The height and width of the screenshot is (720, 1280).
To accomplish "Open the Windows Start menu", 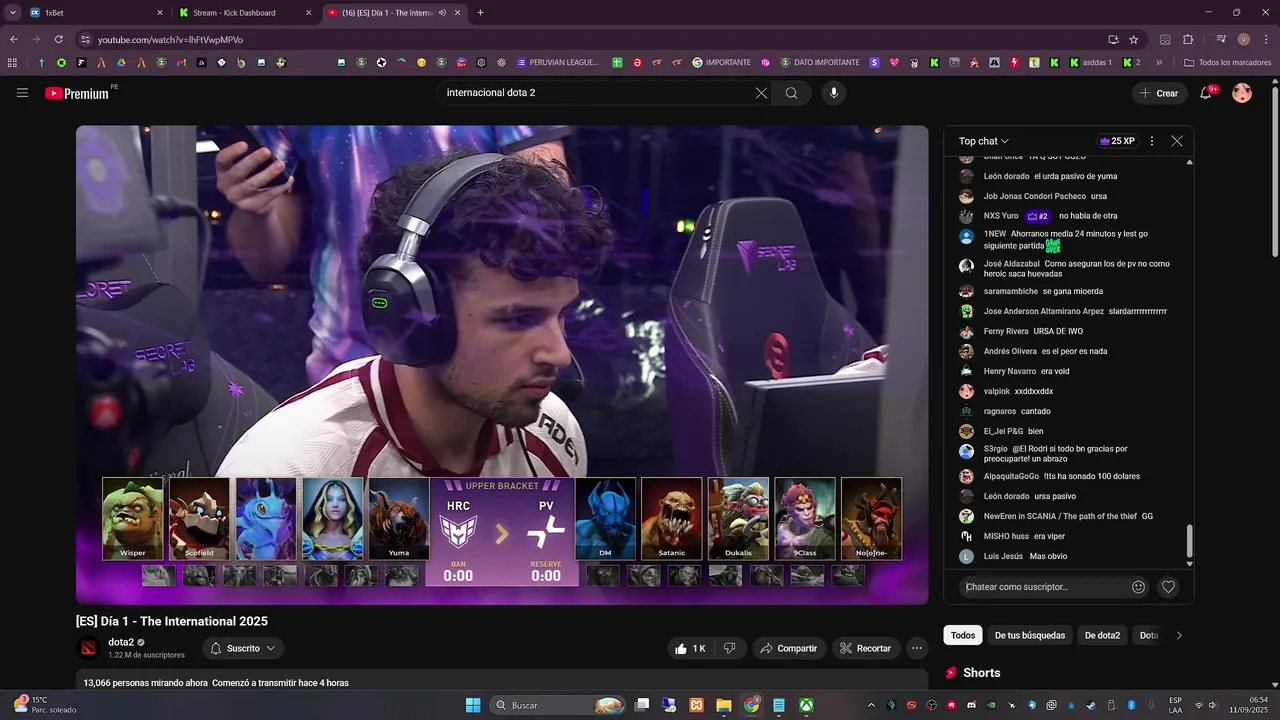I will 473,705.
